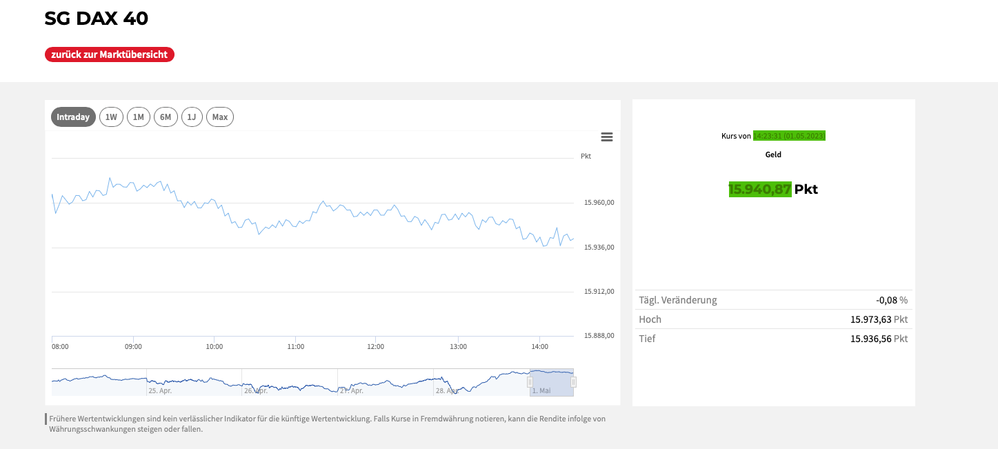Select the Intraday time range
Screen dimensions: 998x449
pyautogui.click(x=73, y=117)
